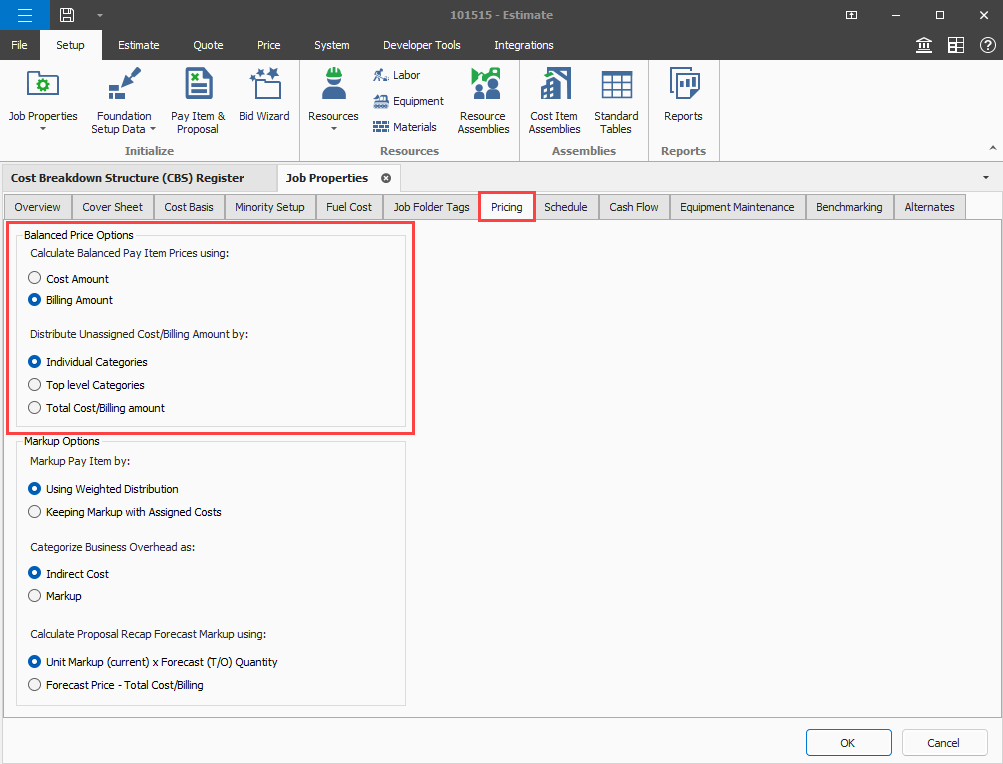This screenshot has height=764, width=1003.
Task: Open Cost Item Assemblies
Action: point(554,102)
